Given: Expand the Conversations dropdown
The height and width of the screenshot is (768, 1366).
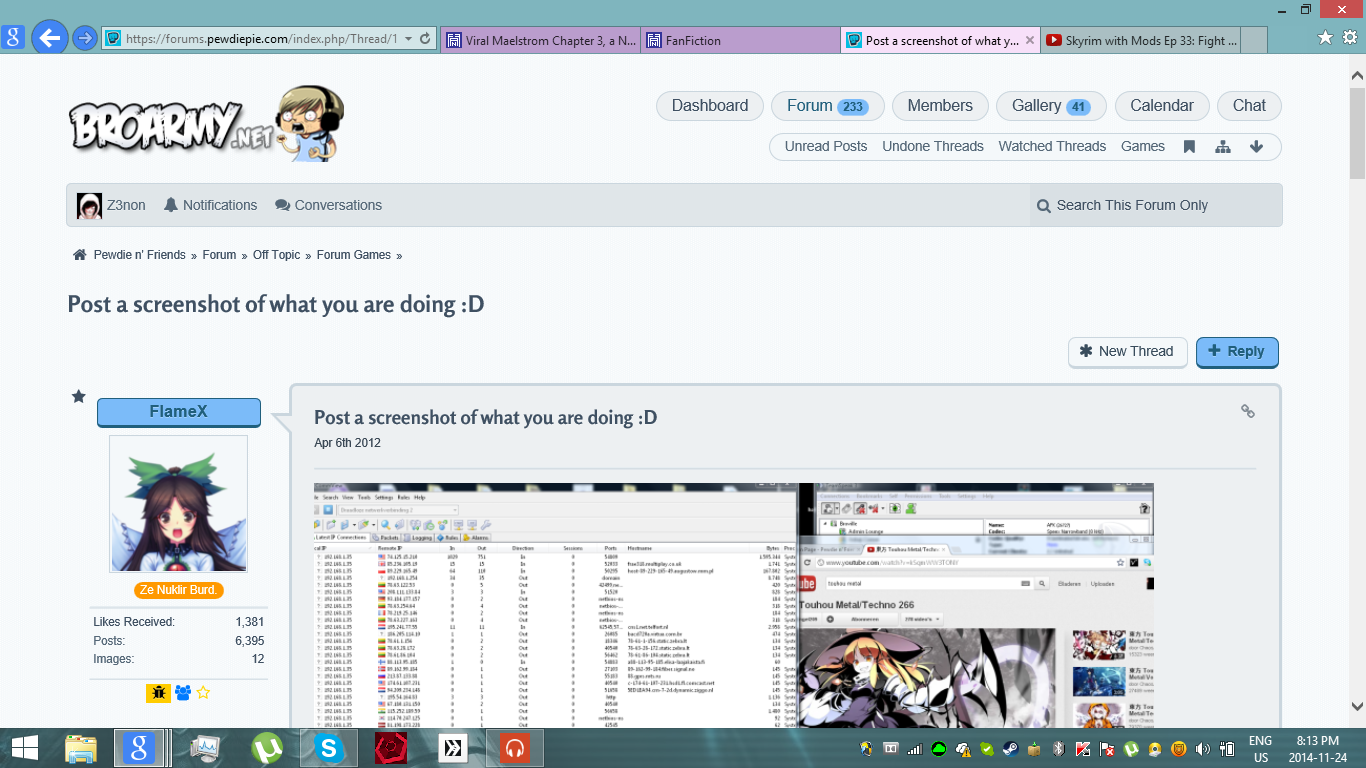Looking at the screenshot, I should click(x=328, y=205).
